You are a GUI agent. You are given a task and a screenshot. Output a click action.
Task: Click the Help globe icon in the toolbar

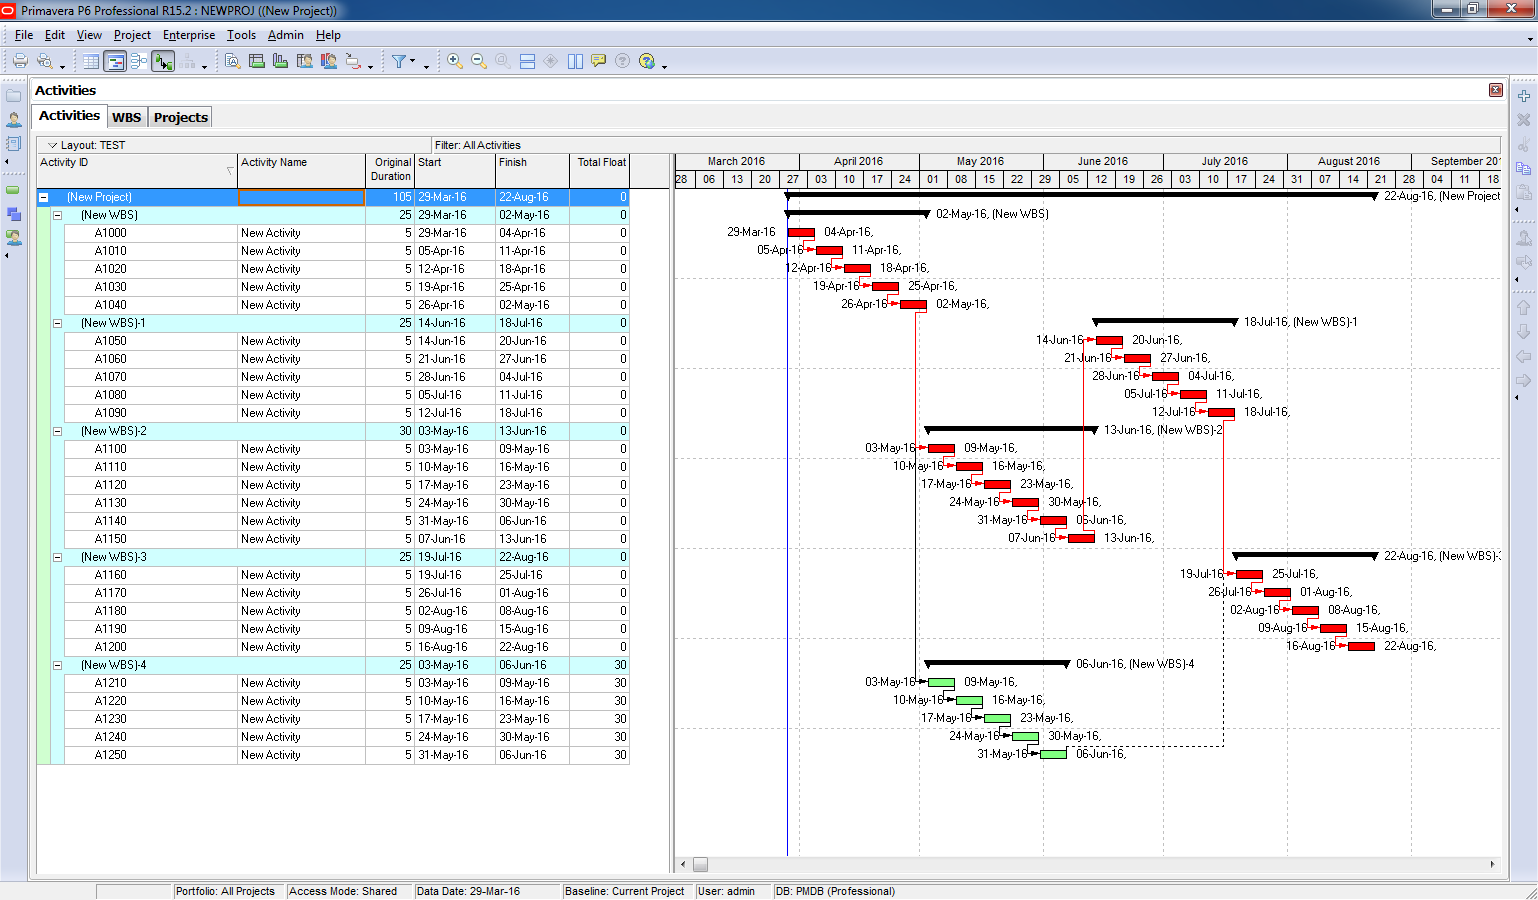[647, 61]
